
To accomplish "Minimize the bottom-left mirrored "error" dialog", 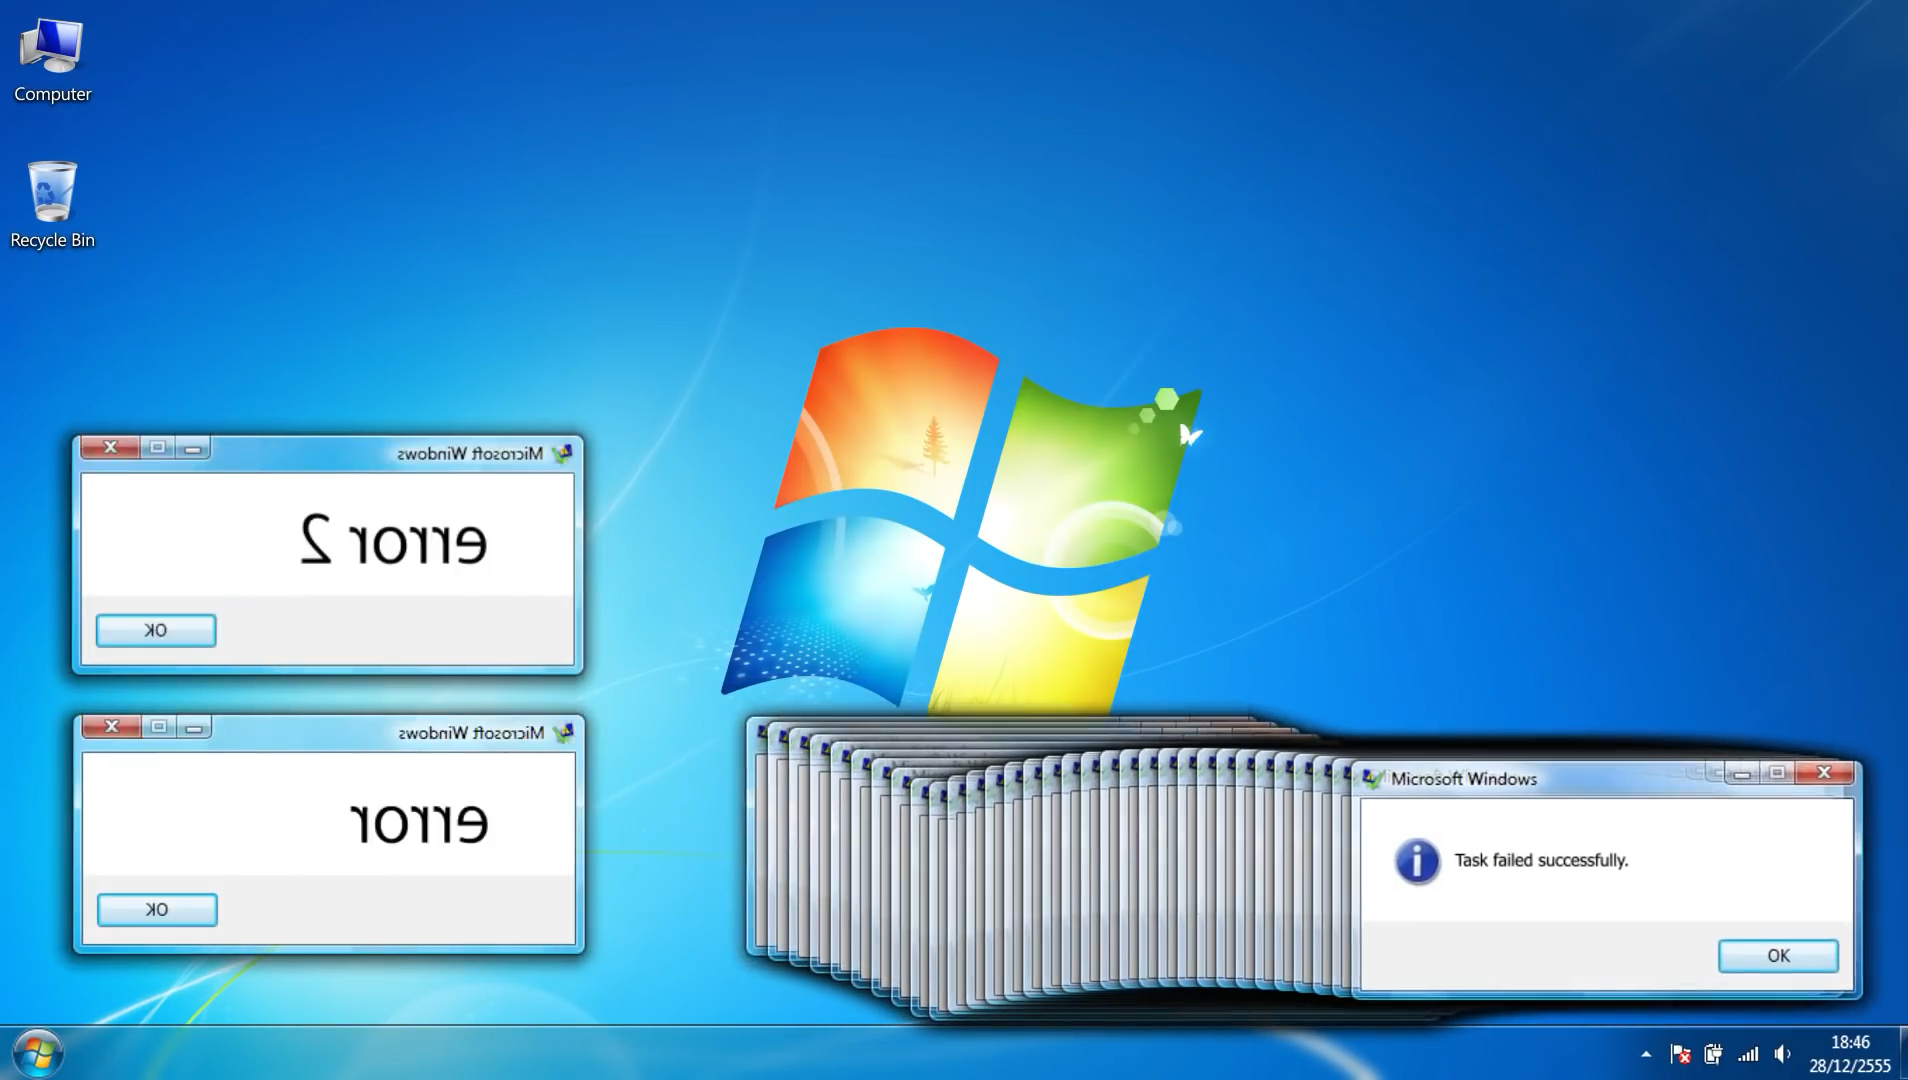I will [x=194, y=727].
